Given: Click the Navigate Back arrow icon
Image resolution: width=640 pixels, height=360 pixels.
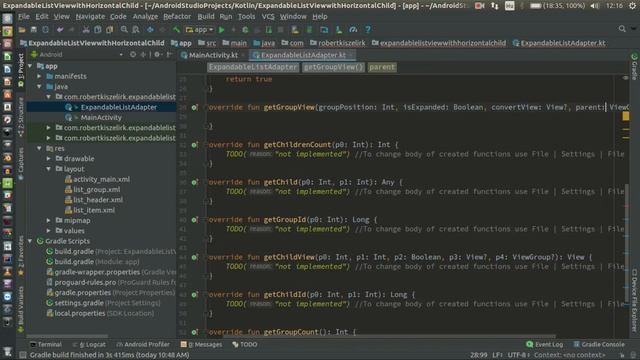Looking at the screenshot, I should pos(151,30).
